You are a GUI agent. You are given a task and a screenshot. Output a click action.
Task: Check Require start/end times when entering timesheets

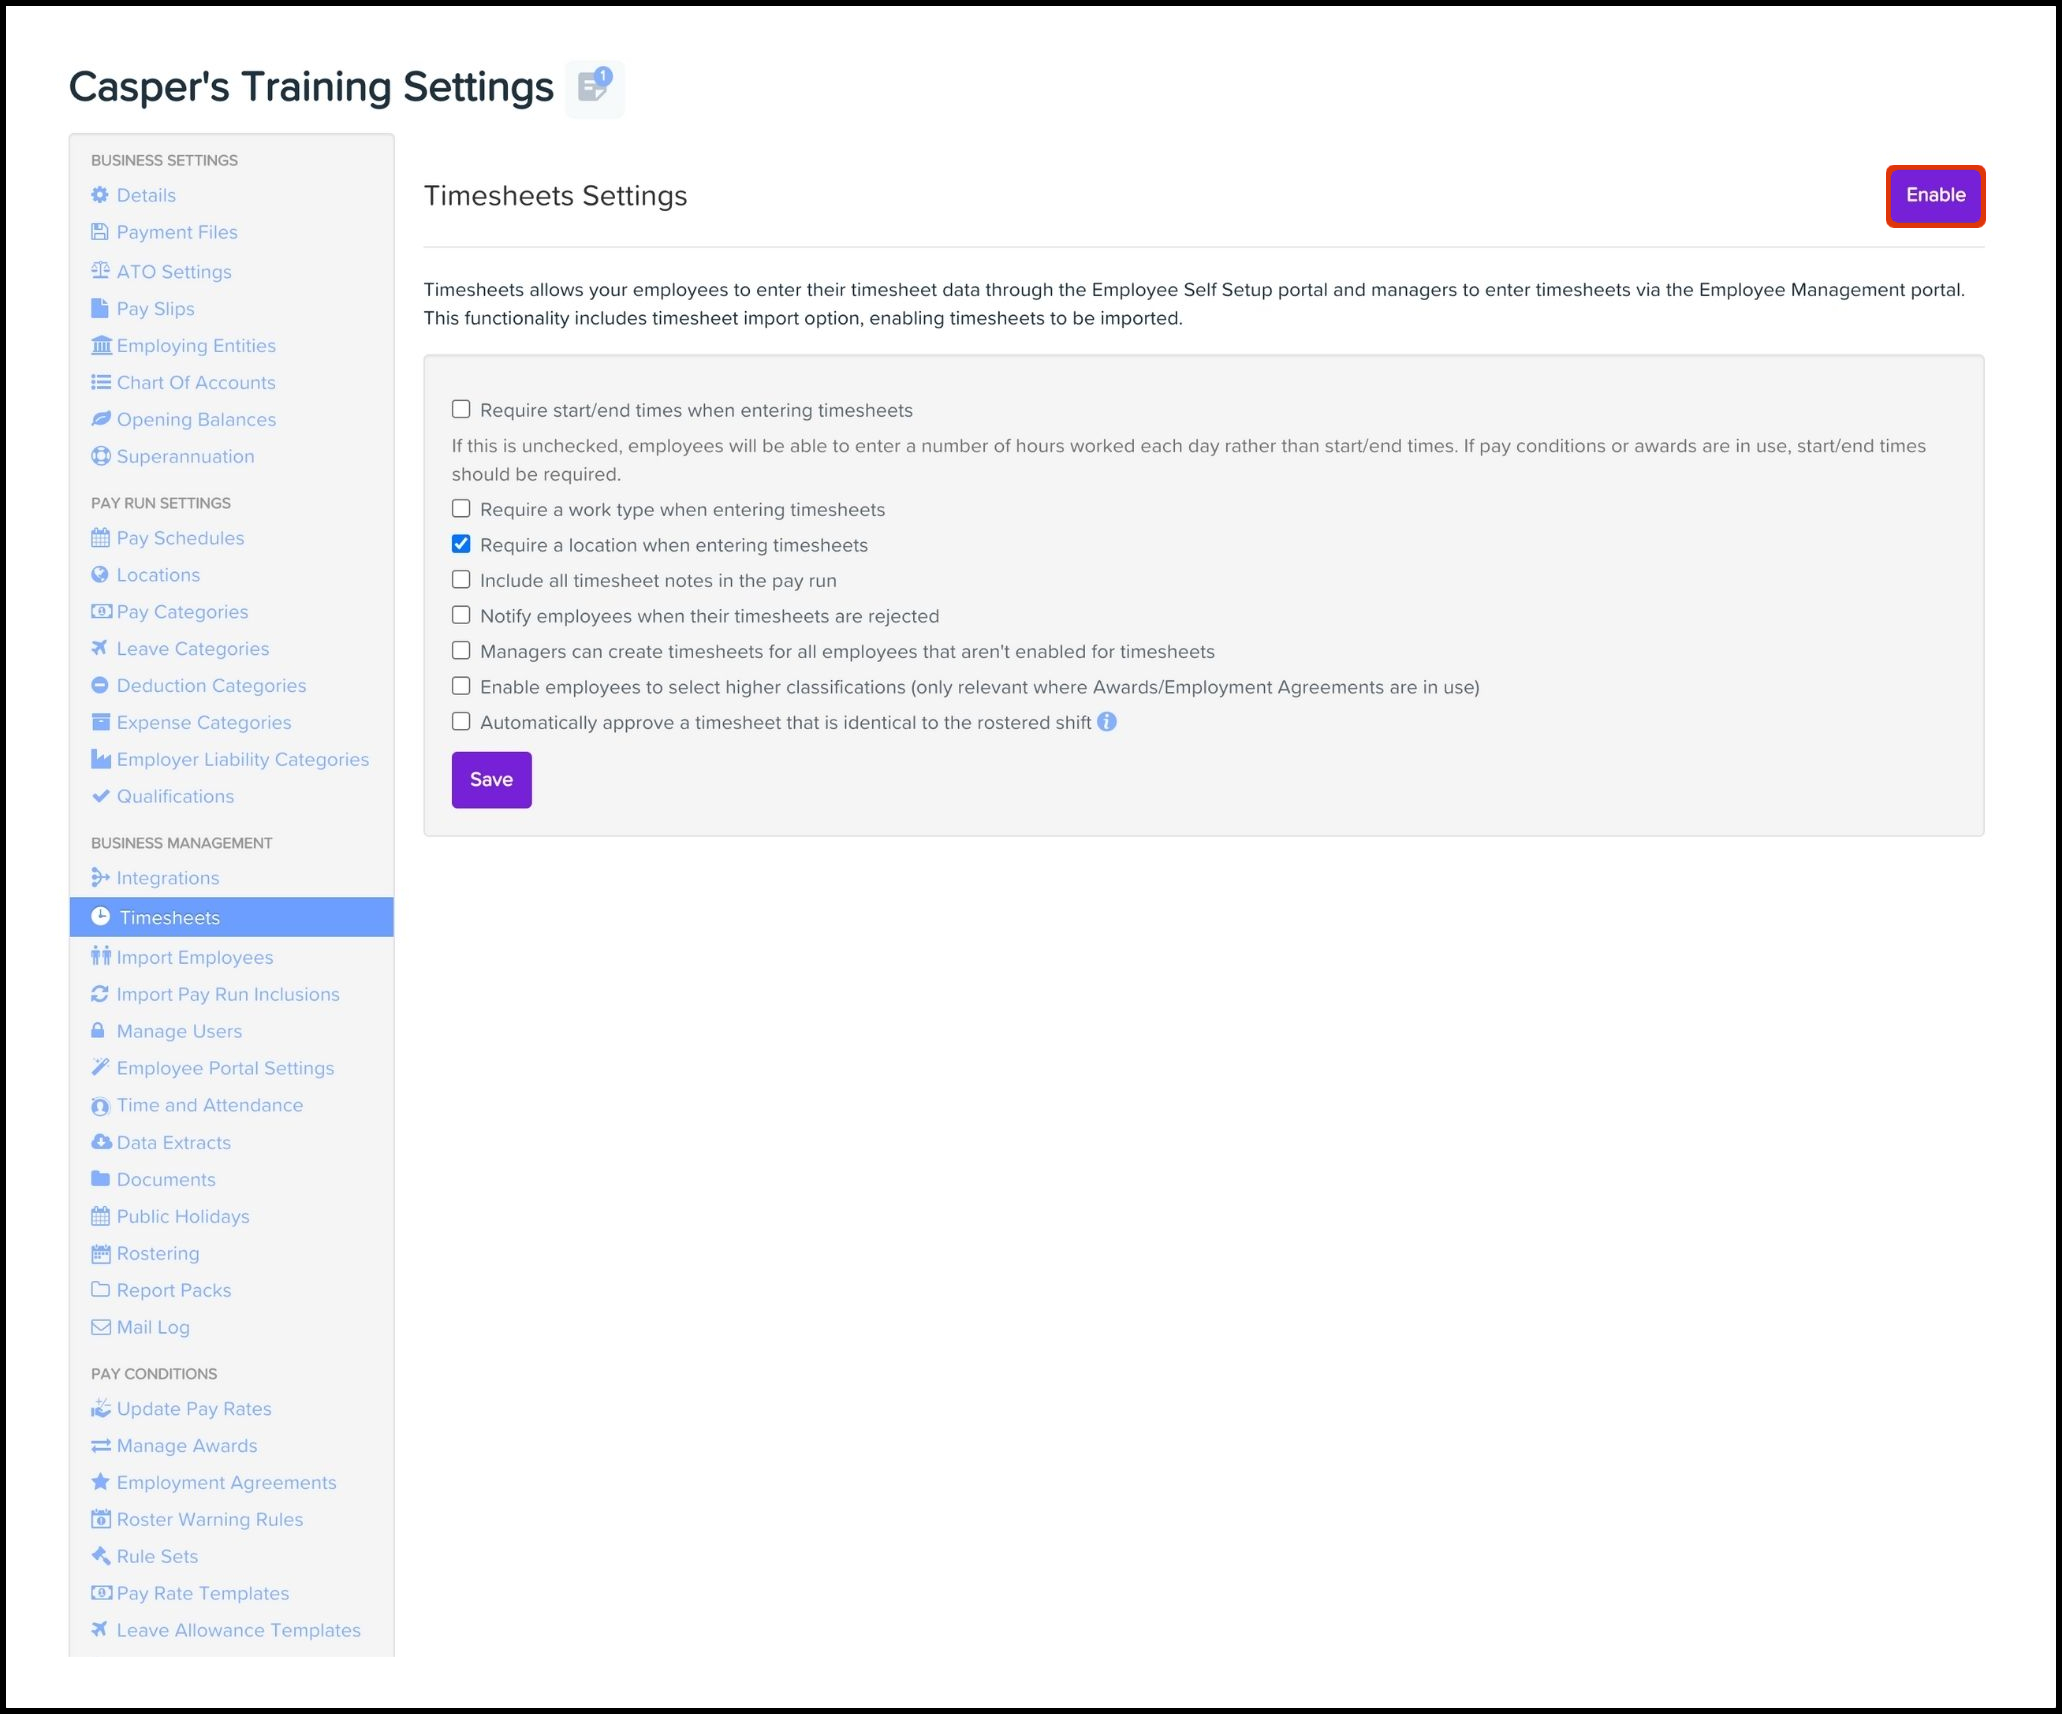(461, 409)
